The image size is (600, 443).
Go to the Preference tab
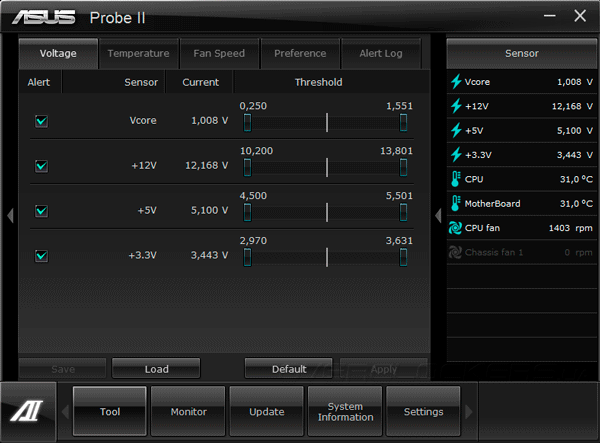pyautogui.click(x=300, y=54)
